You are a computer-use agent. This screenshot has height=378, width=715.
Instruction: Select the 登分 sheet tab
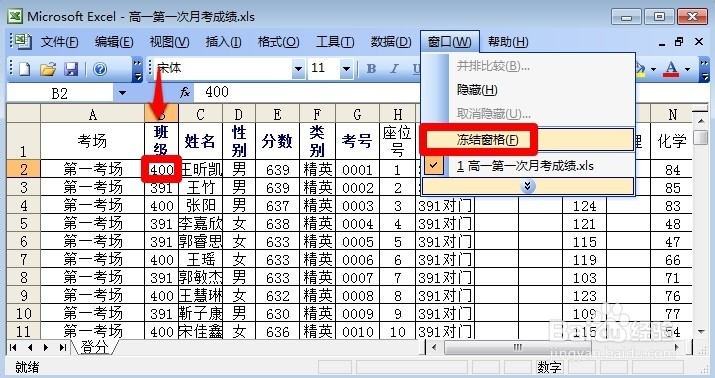point(94,347)
